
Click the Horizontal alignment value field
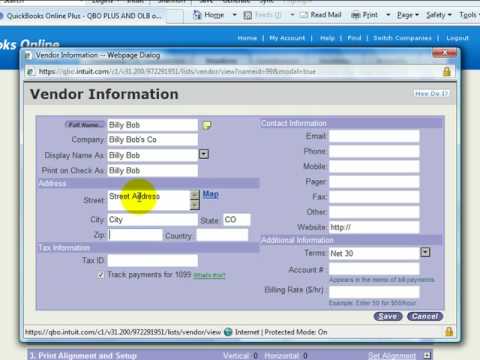pyautogui.click(x=305, y=356)
